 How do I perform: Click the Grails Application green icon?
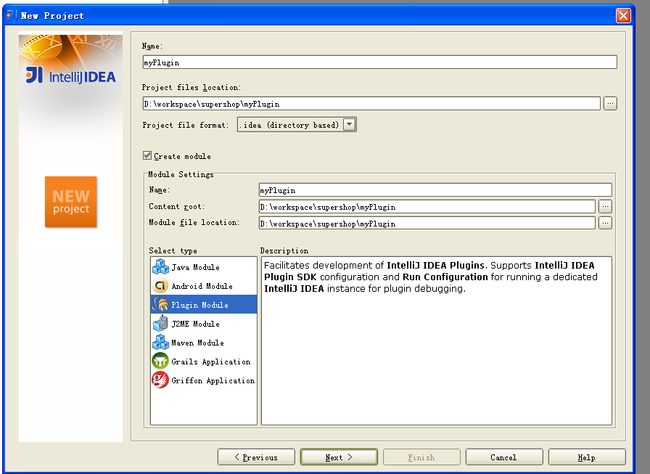click(x=160, y=361)
